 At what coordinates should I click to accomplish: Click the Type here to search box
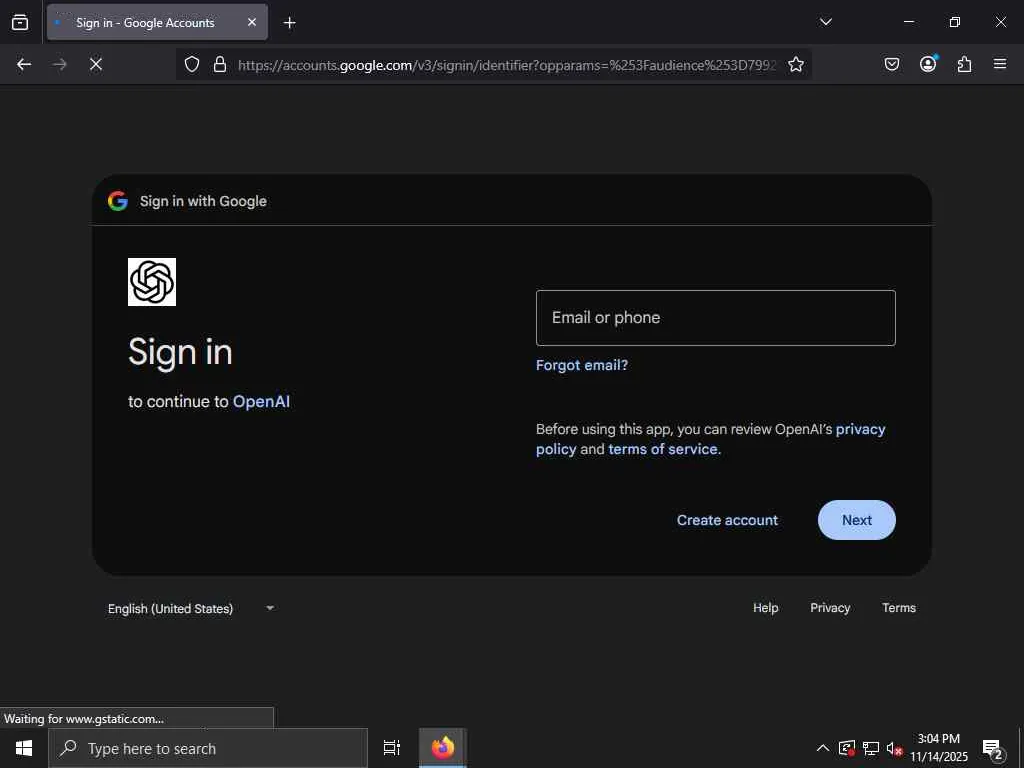pos(208,748)
